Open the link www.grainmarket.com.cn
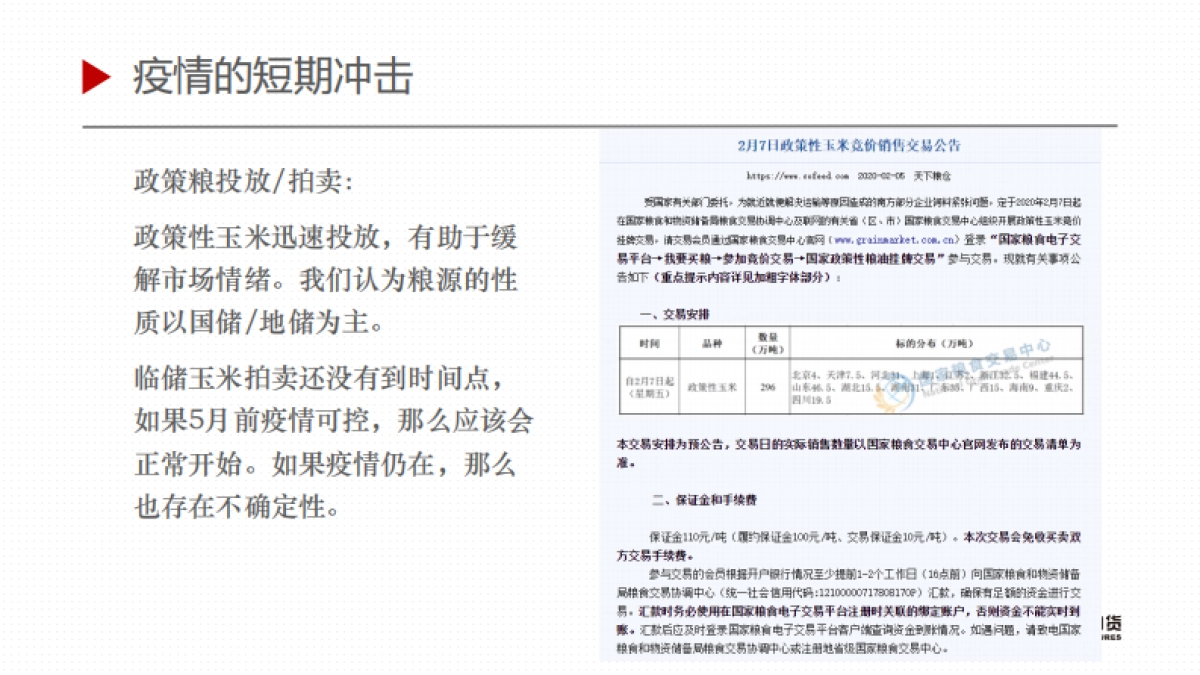1200x675 pixels. [x=895, y=240]
